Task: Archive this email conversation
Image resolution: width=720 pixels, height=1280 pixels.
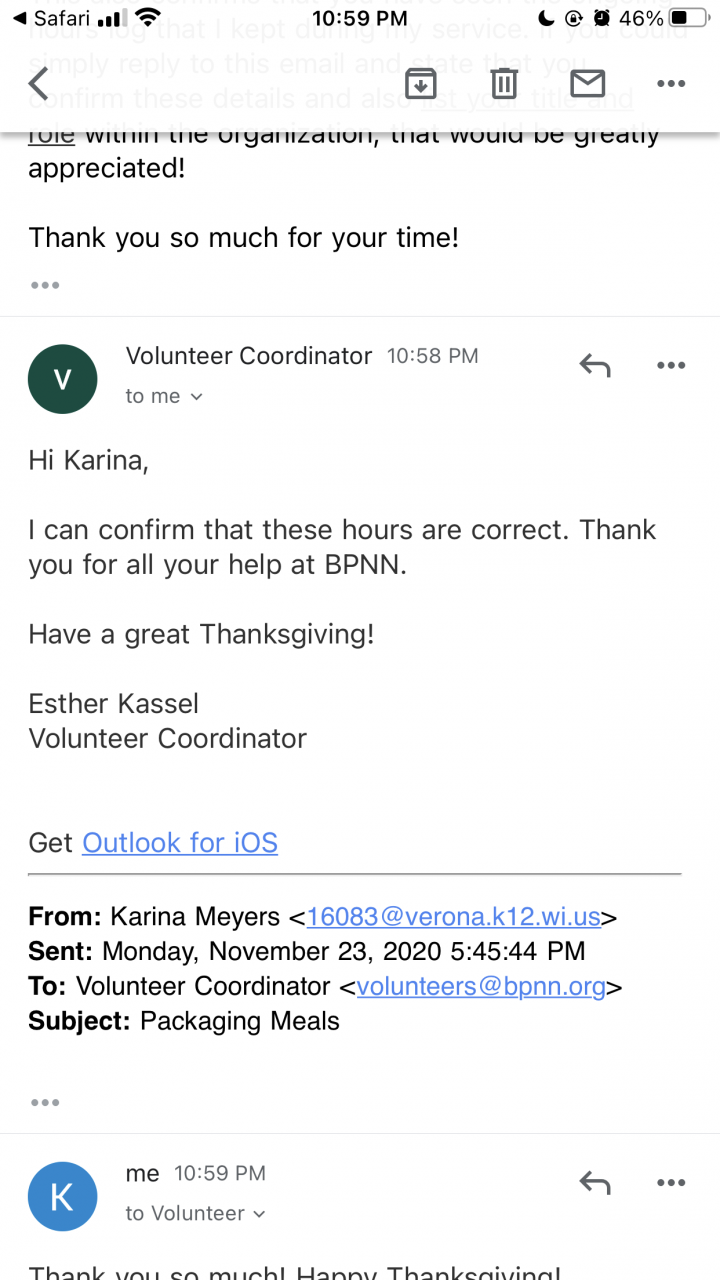Action: 421,84
